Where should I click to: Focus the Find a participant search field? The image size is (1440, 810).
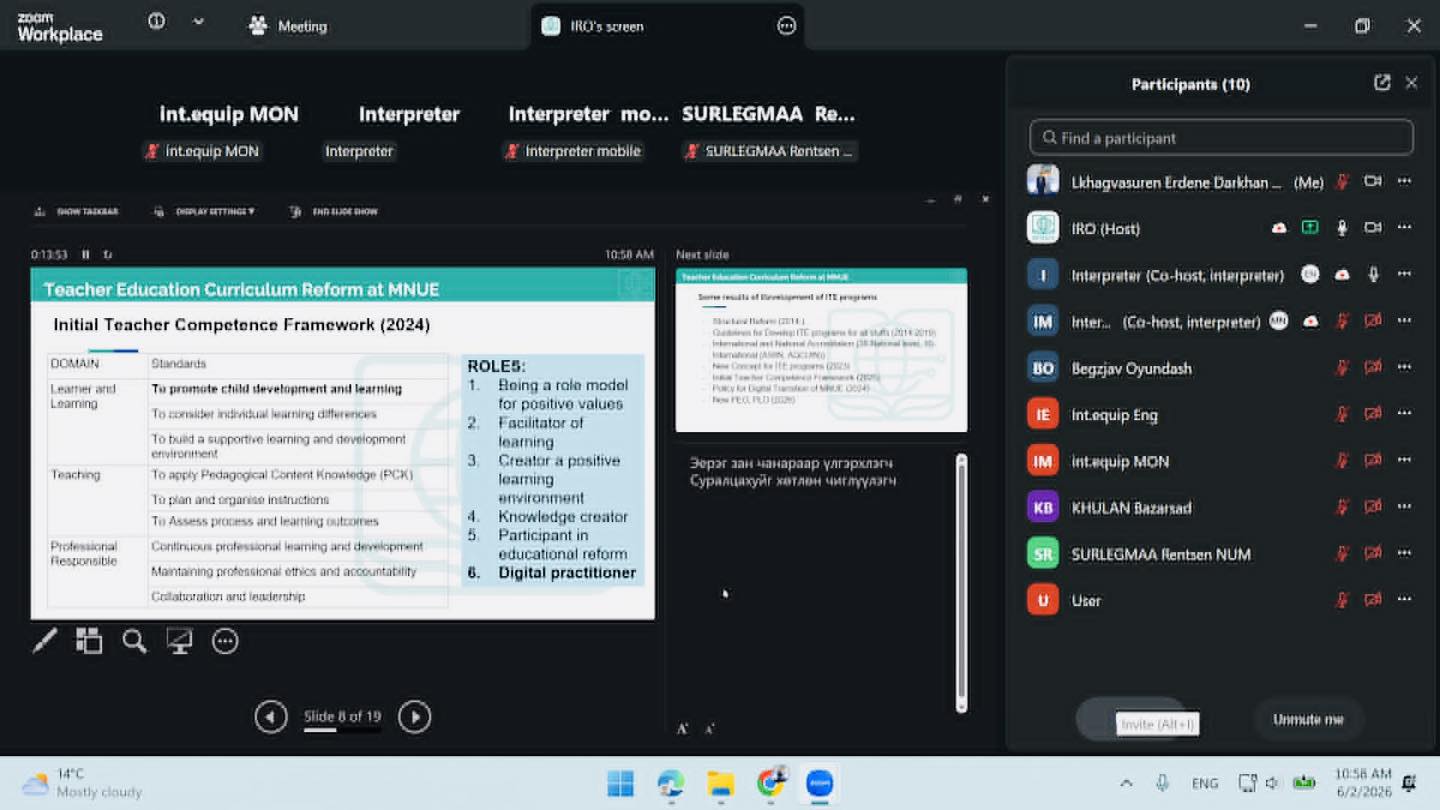(1221, 138)
